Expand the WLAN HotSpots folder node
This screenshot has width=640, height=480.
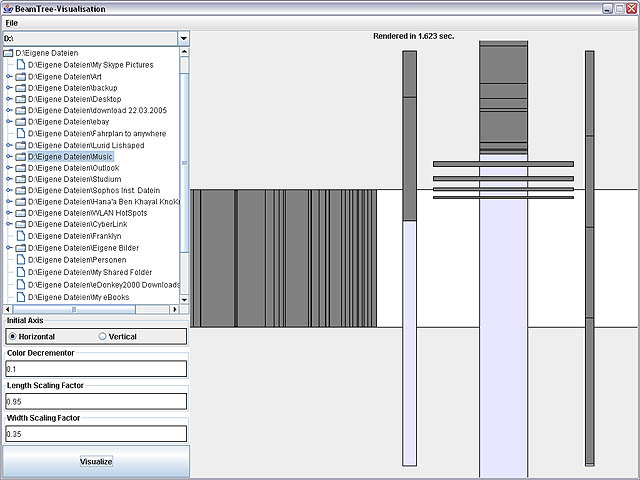[9, 213]
